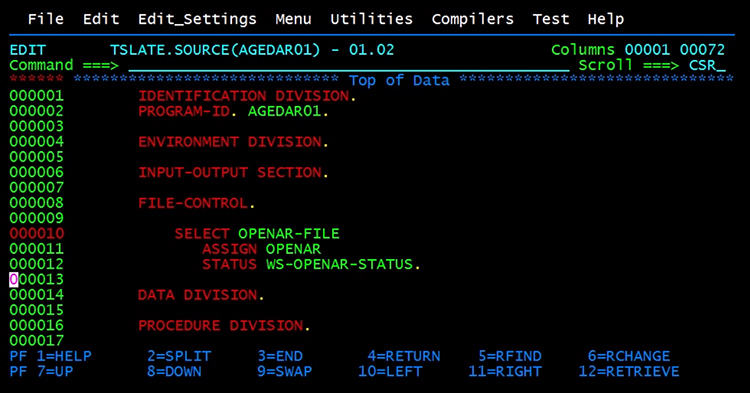The height and width of the screenshot is (393, 750).
Task: Open the Utilities menu
Action: click(x=372, y=19)
